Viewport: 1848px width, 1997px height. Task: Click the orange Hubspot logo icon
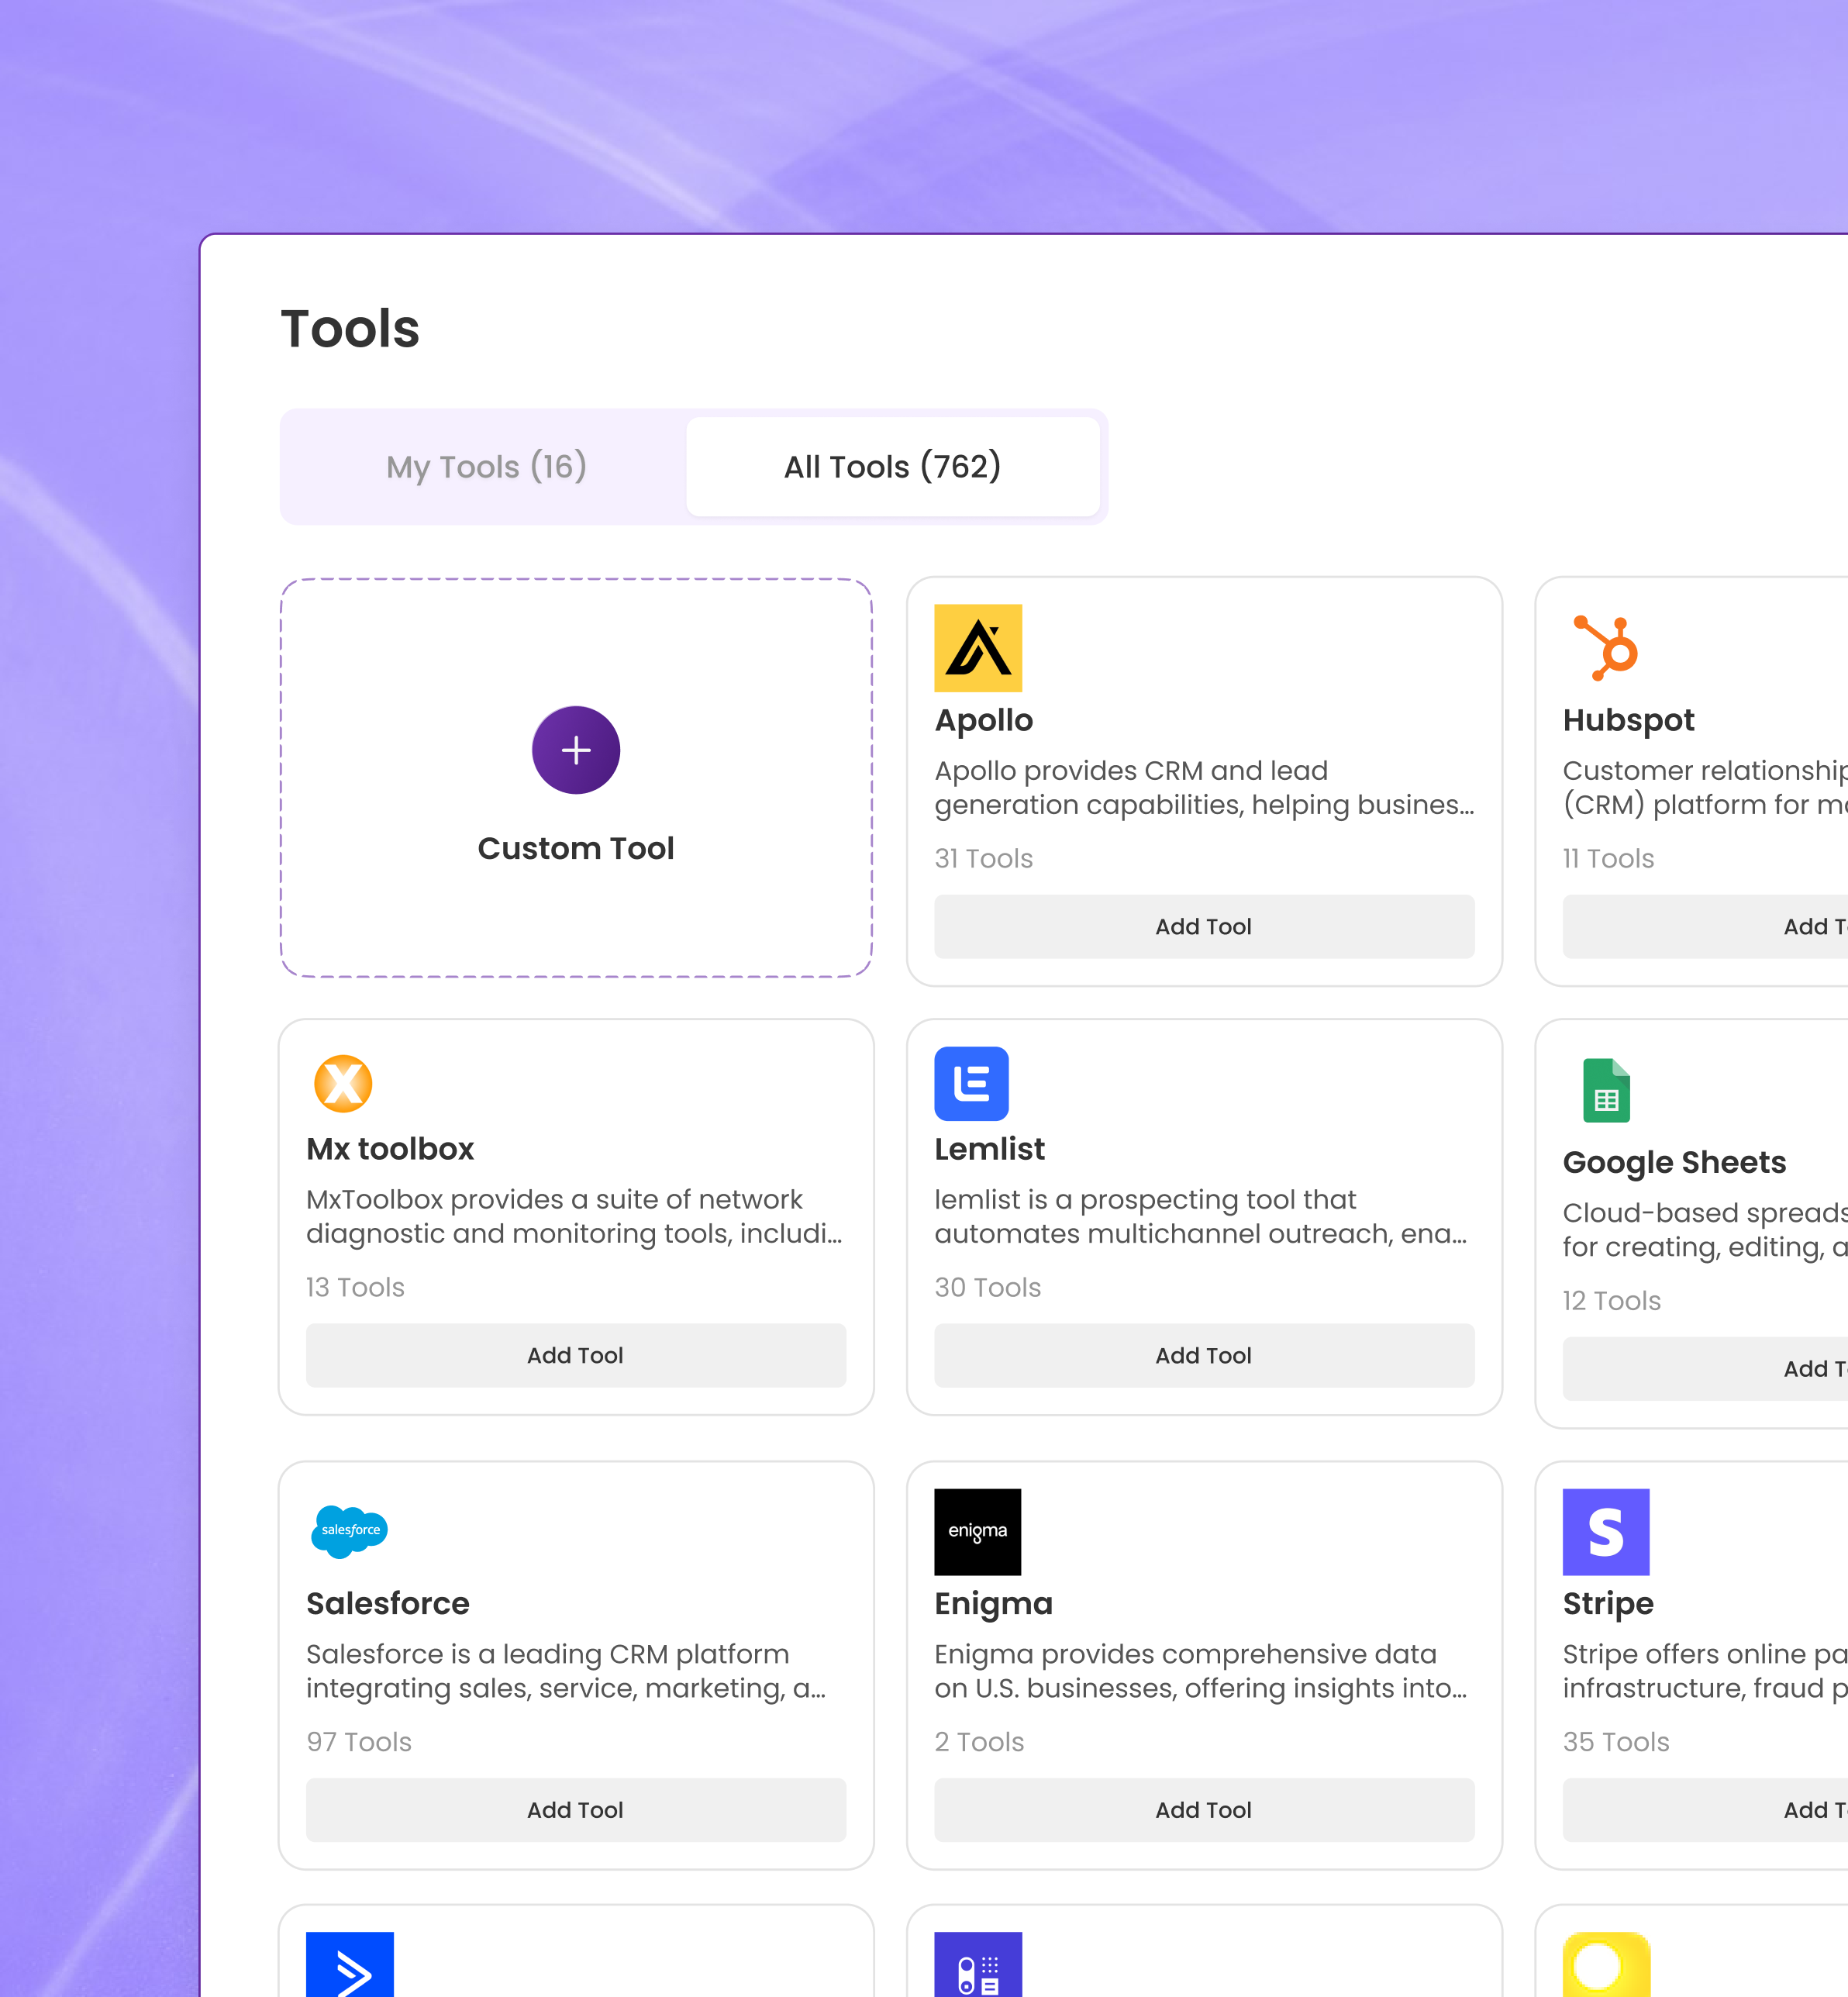[1605, 647]
